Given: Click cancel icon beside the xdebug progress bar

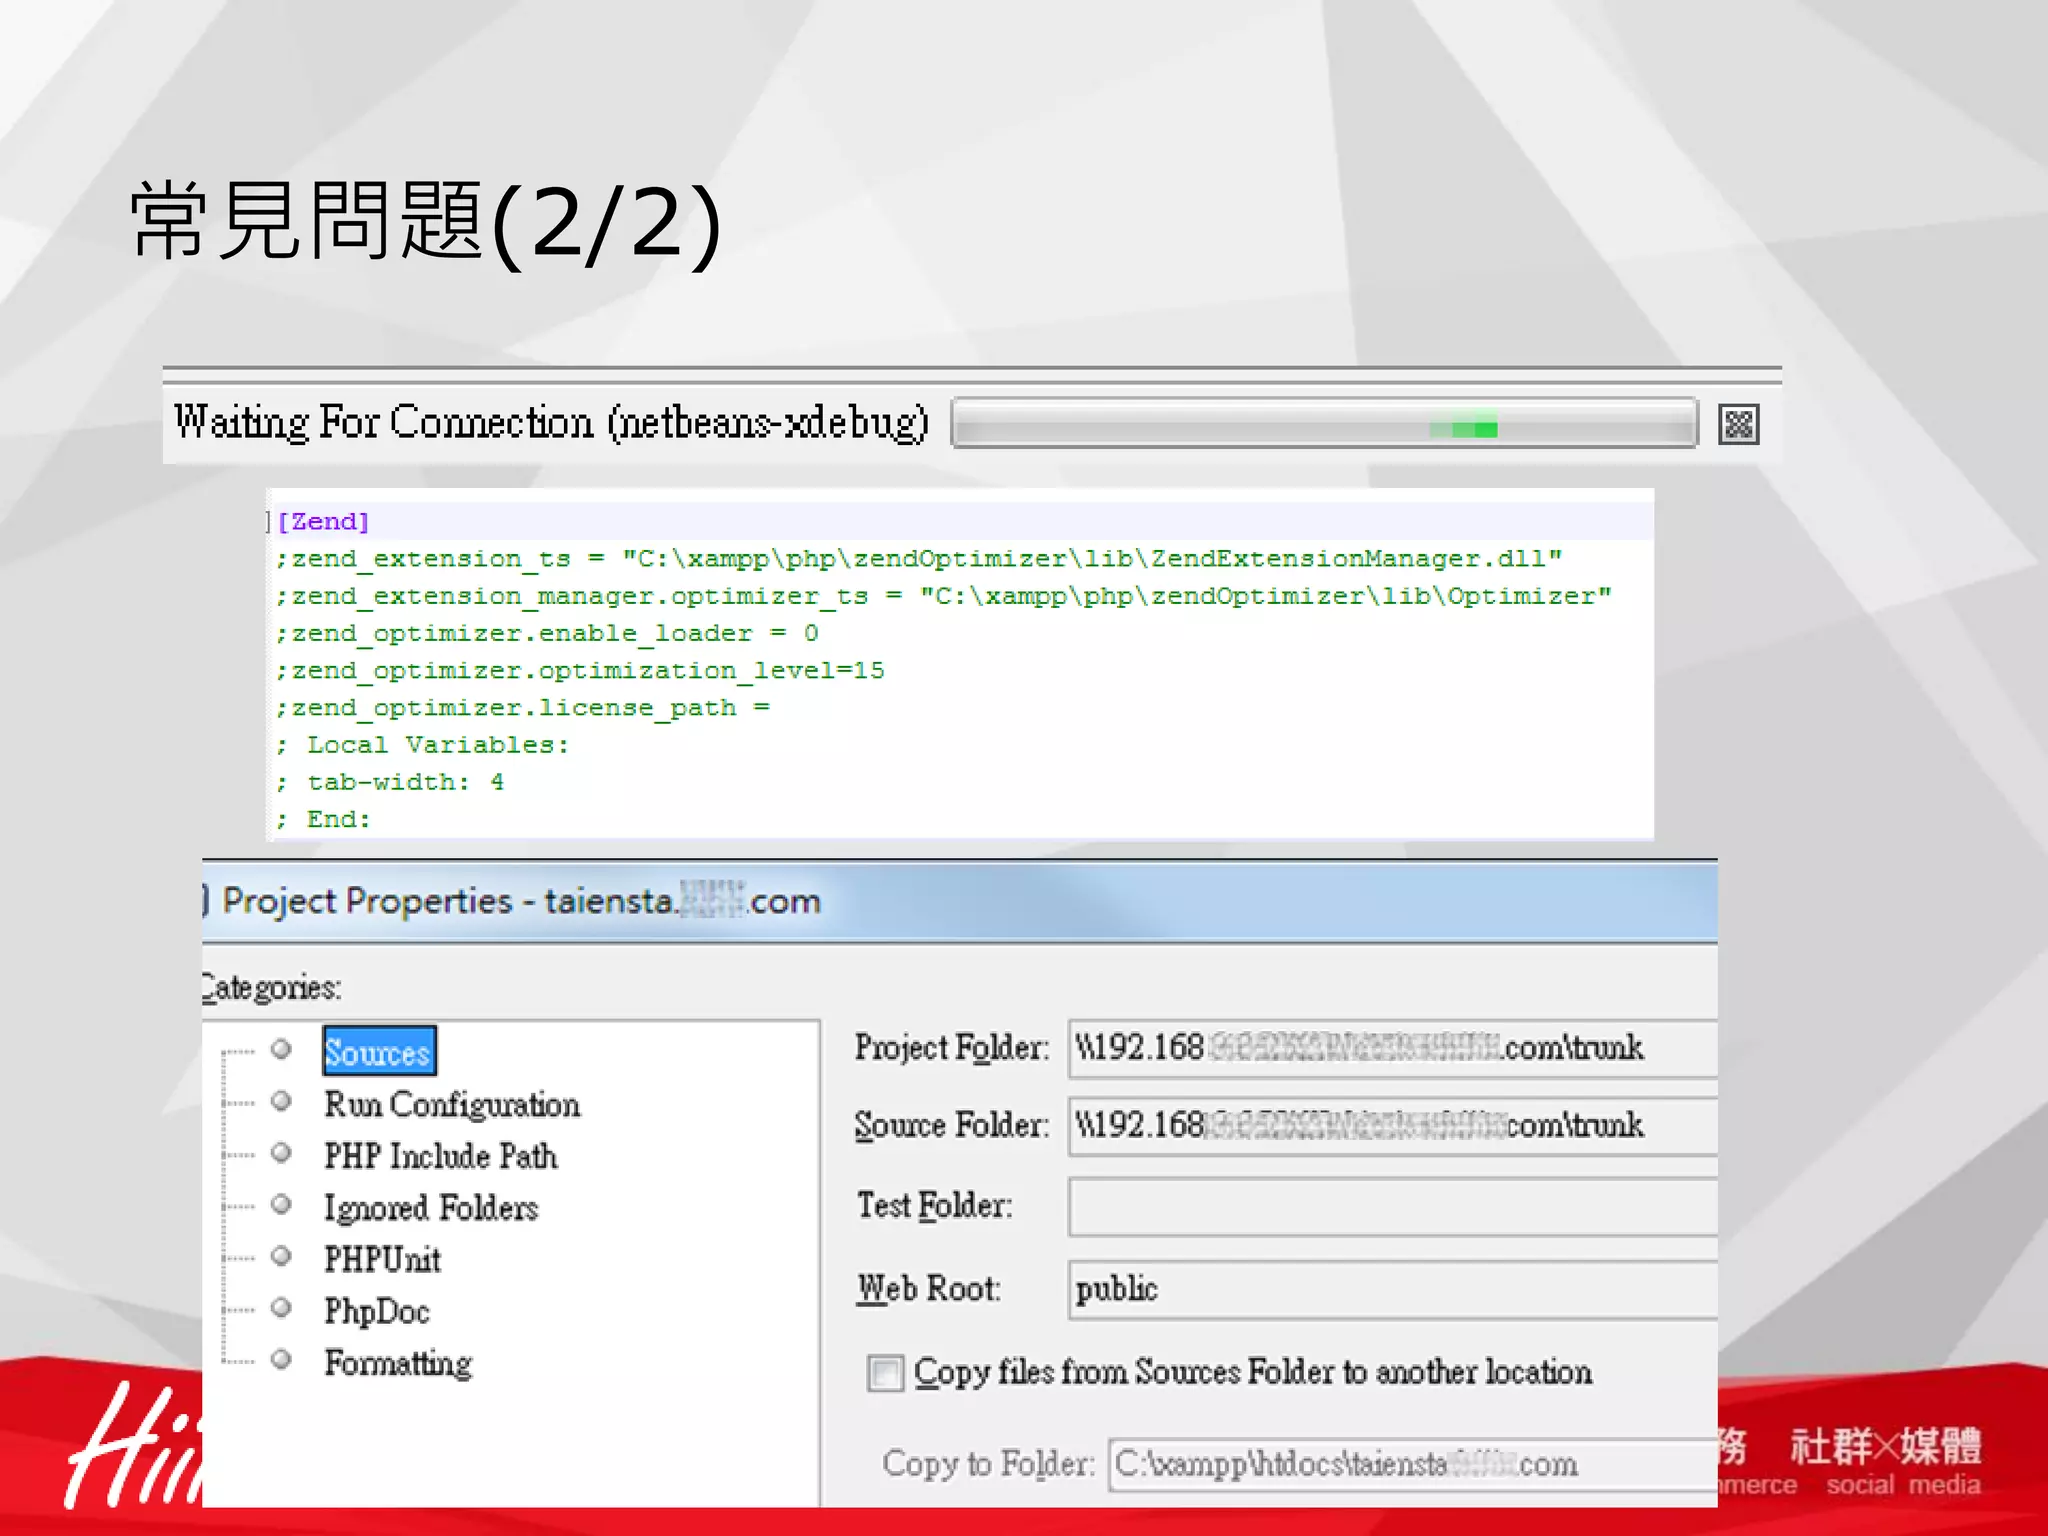Looking at the screenshot, I should click(x=1738, y=425).
